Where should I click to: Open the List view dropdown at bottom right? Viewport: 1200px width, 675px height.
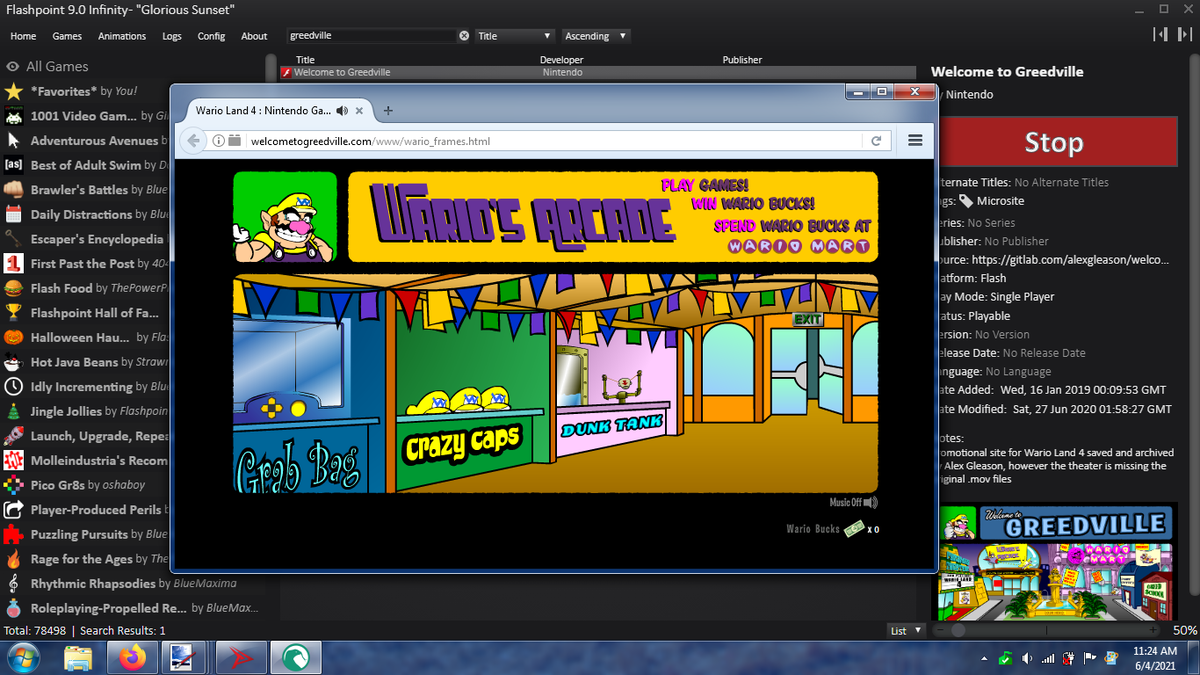pos(904,630)
